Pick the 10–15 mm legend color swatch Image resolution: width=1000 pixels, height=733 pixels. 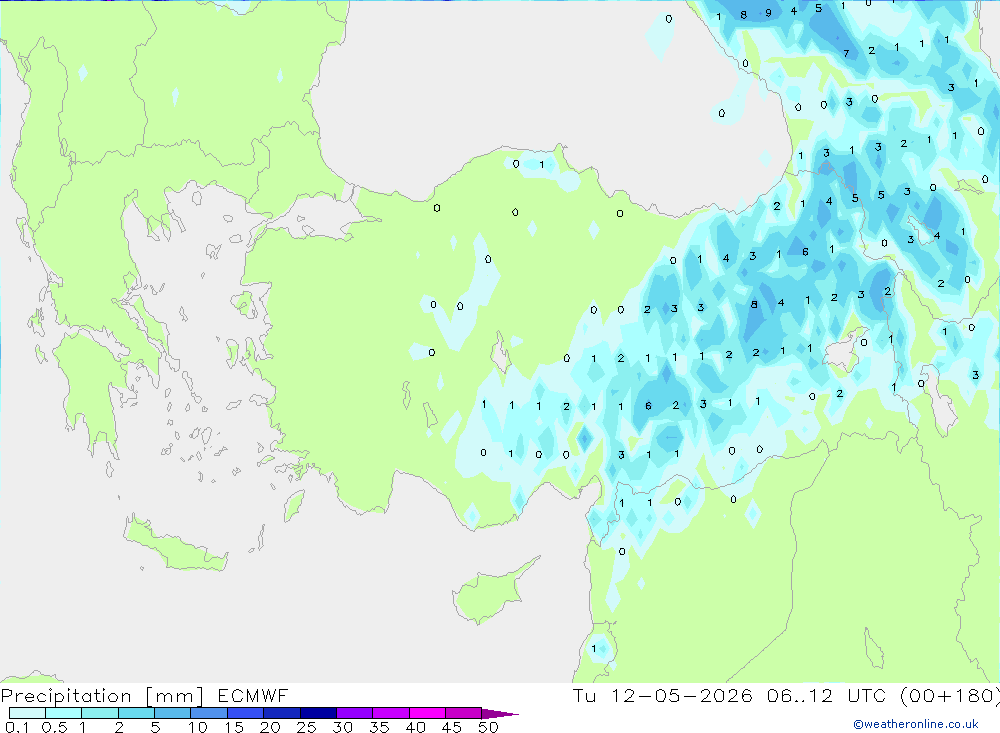coord(209,713)
